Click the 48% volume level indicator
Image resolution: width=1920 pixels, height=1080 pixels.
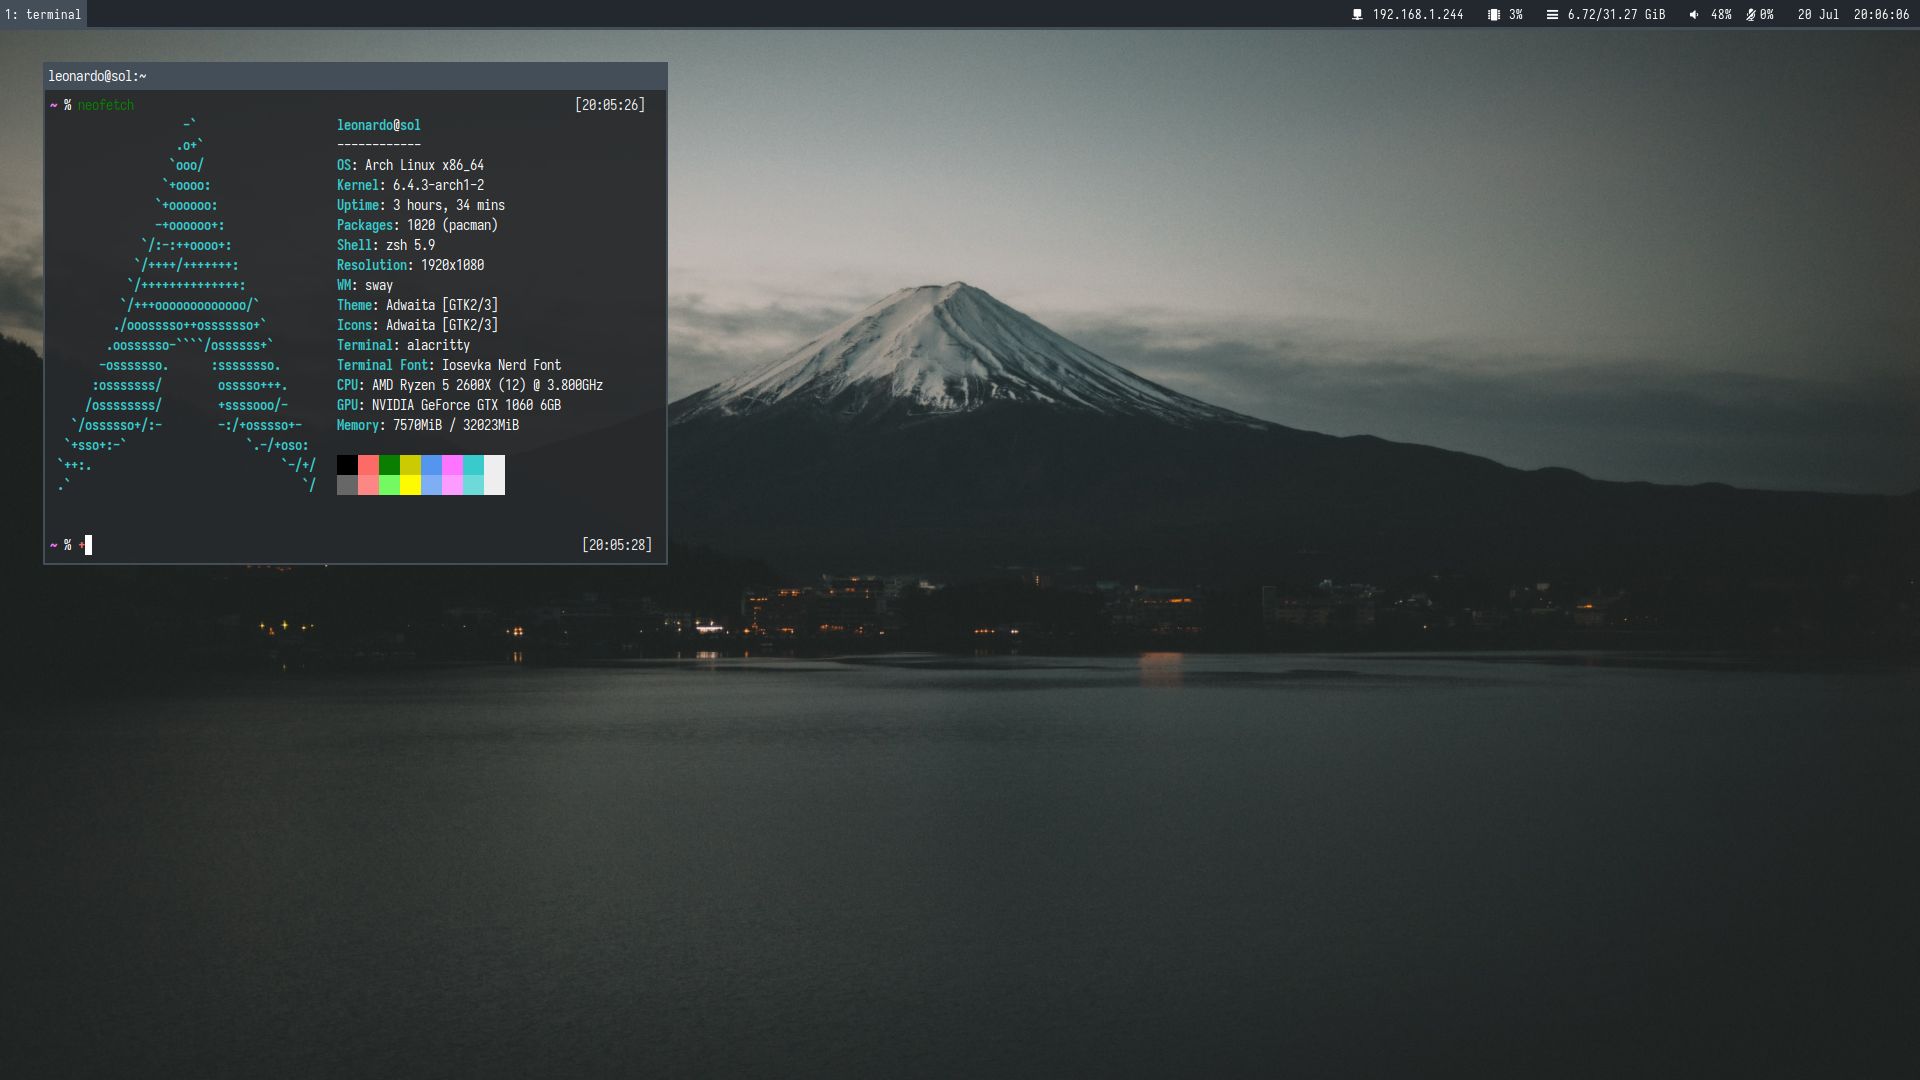(1721, 15)
